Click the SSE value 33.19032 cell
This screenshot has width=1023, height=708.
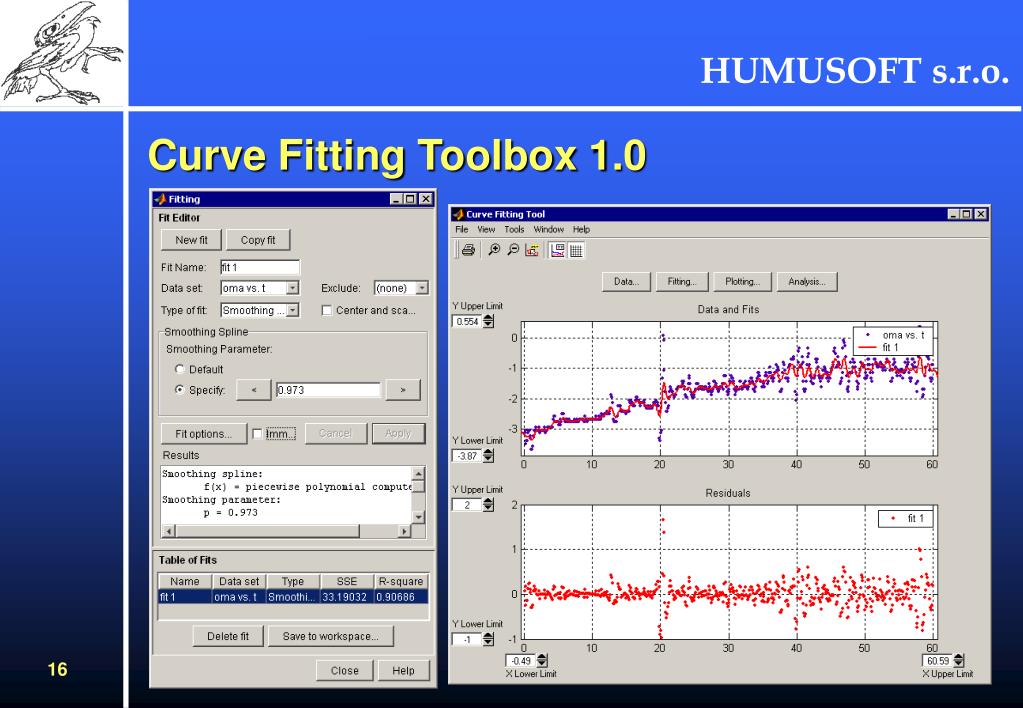(x=347, y=597)
